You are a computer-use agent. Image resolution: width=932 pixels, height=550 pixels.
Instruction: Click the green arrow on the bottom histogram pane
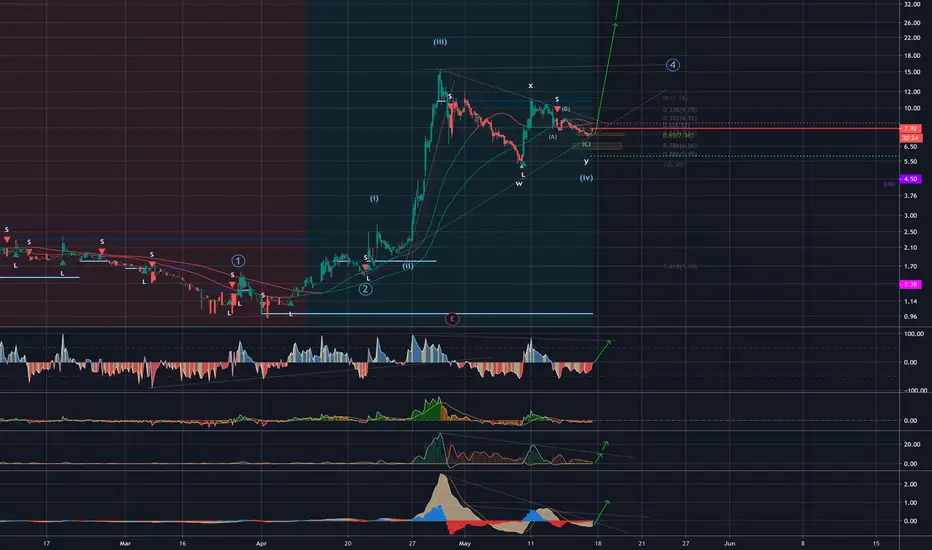pyautogui.click(x=601, y=513)
